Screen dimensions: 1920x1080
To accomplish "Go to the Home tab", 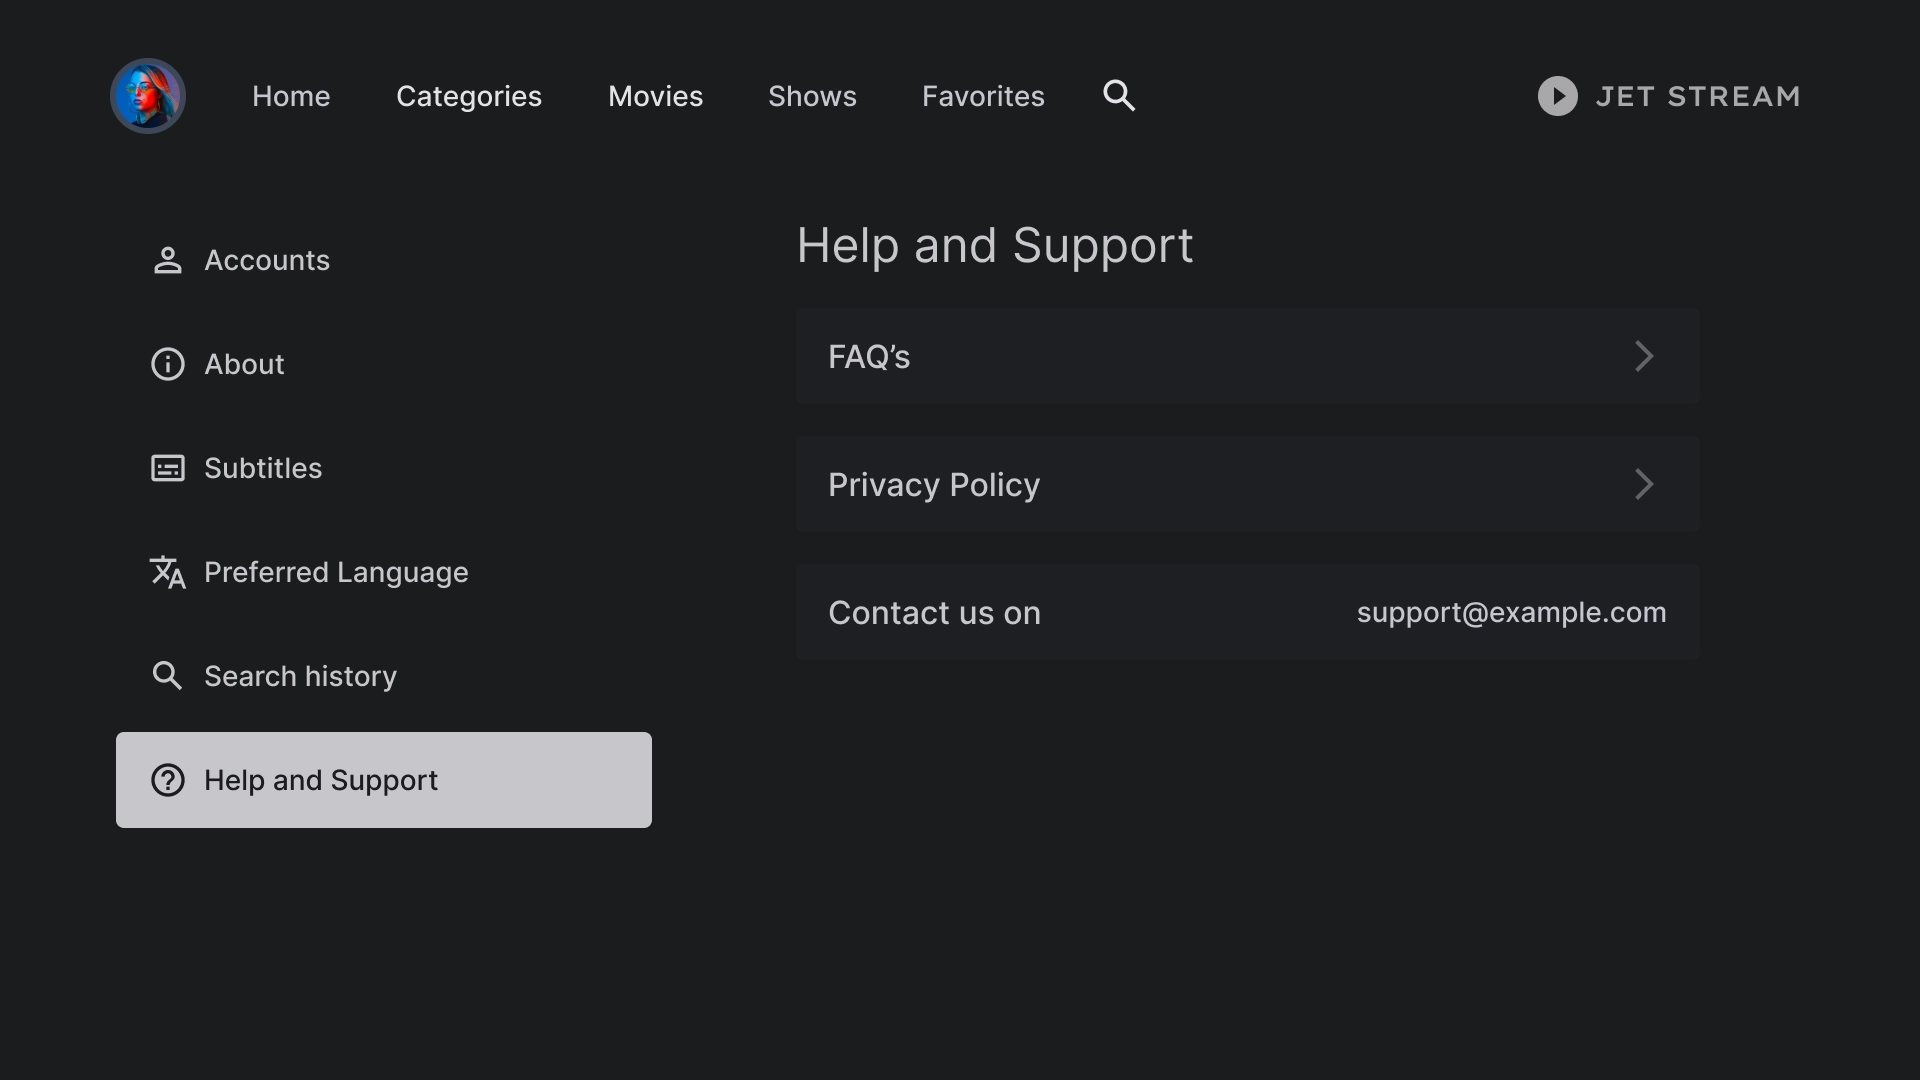I will (x=291, y=96).
